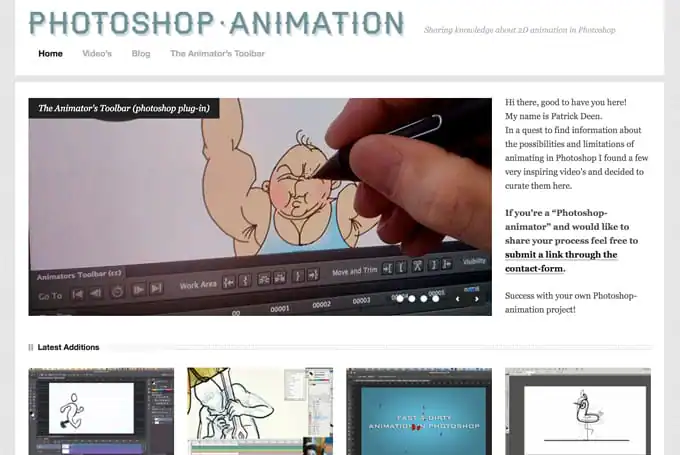
Task: Open the sketched figure drawing thumbnail
Action: tap(260, 411)
